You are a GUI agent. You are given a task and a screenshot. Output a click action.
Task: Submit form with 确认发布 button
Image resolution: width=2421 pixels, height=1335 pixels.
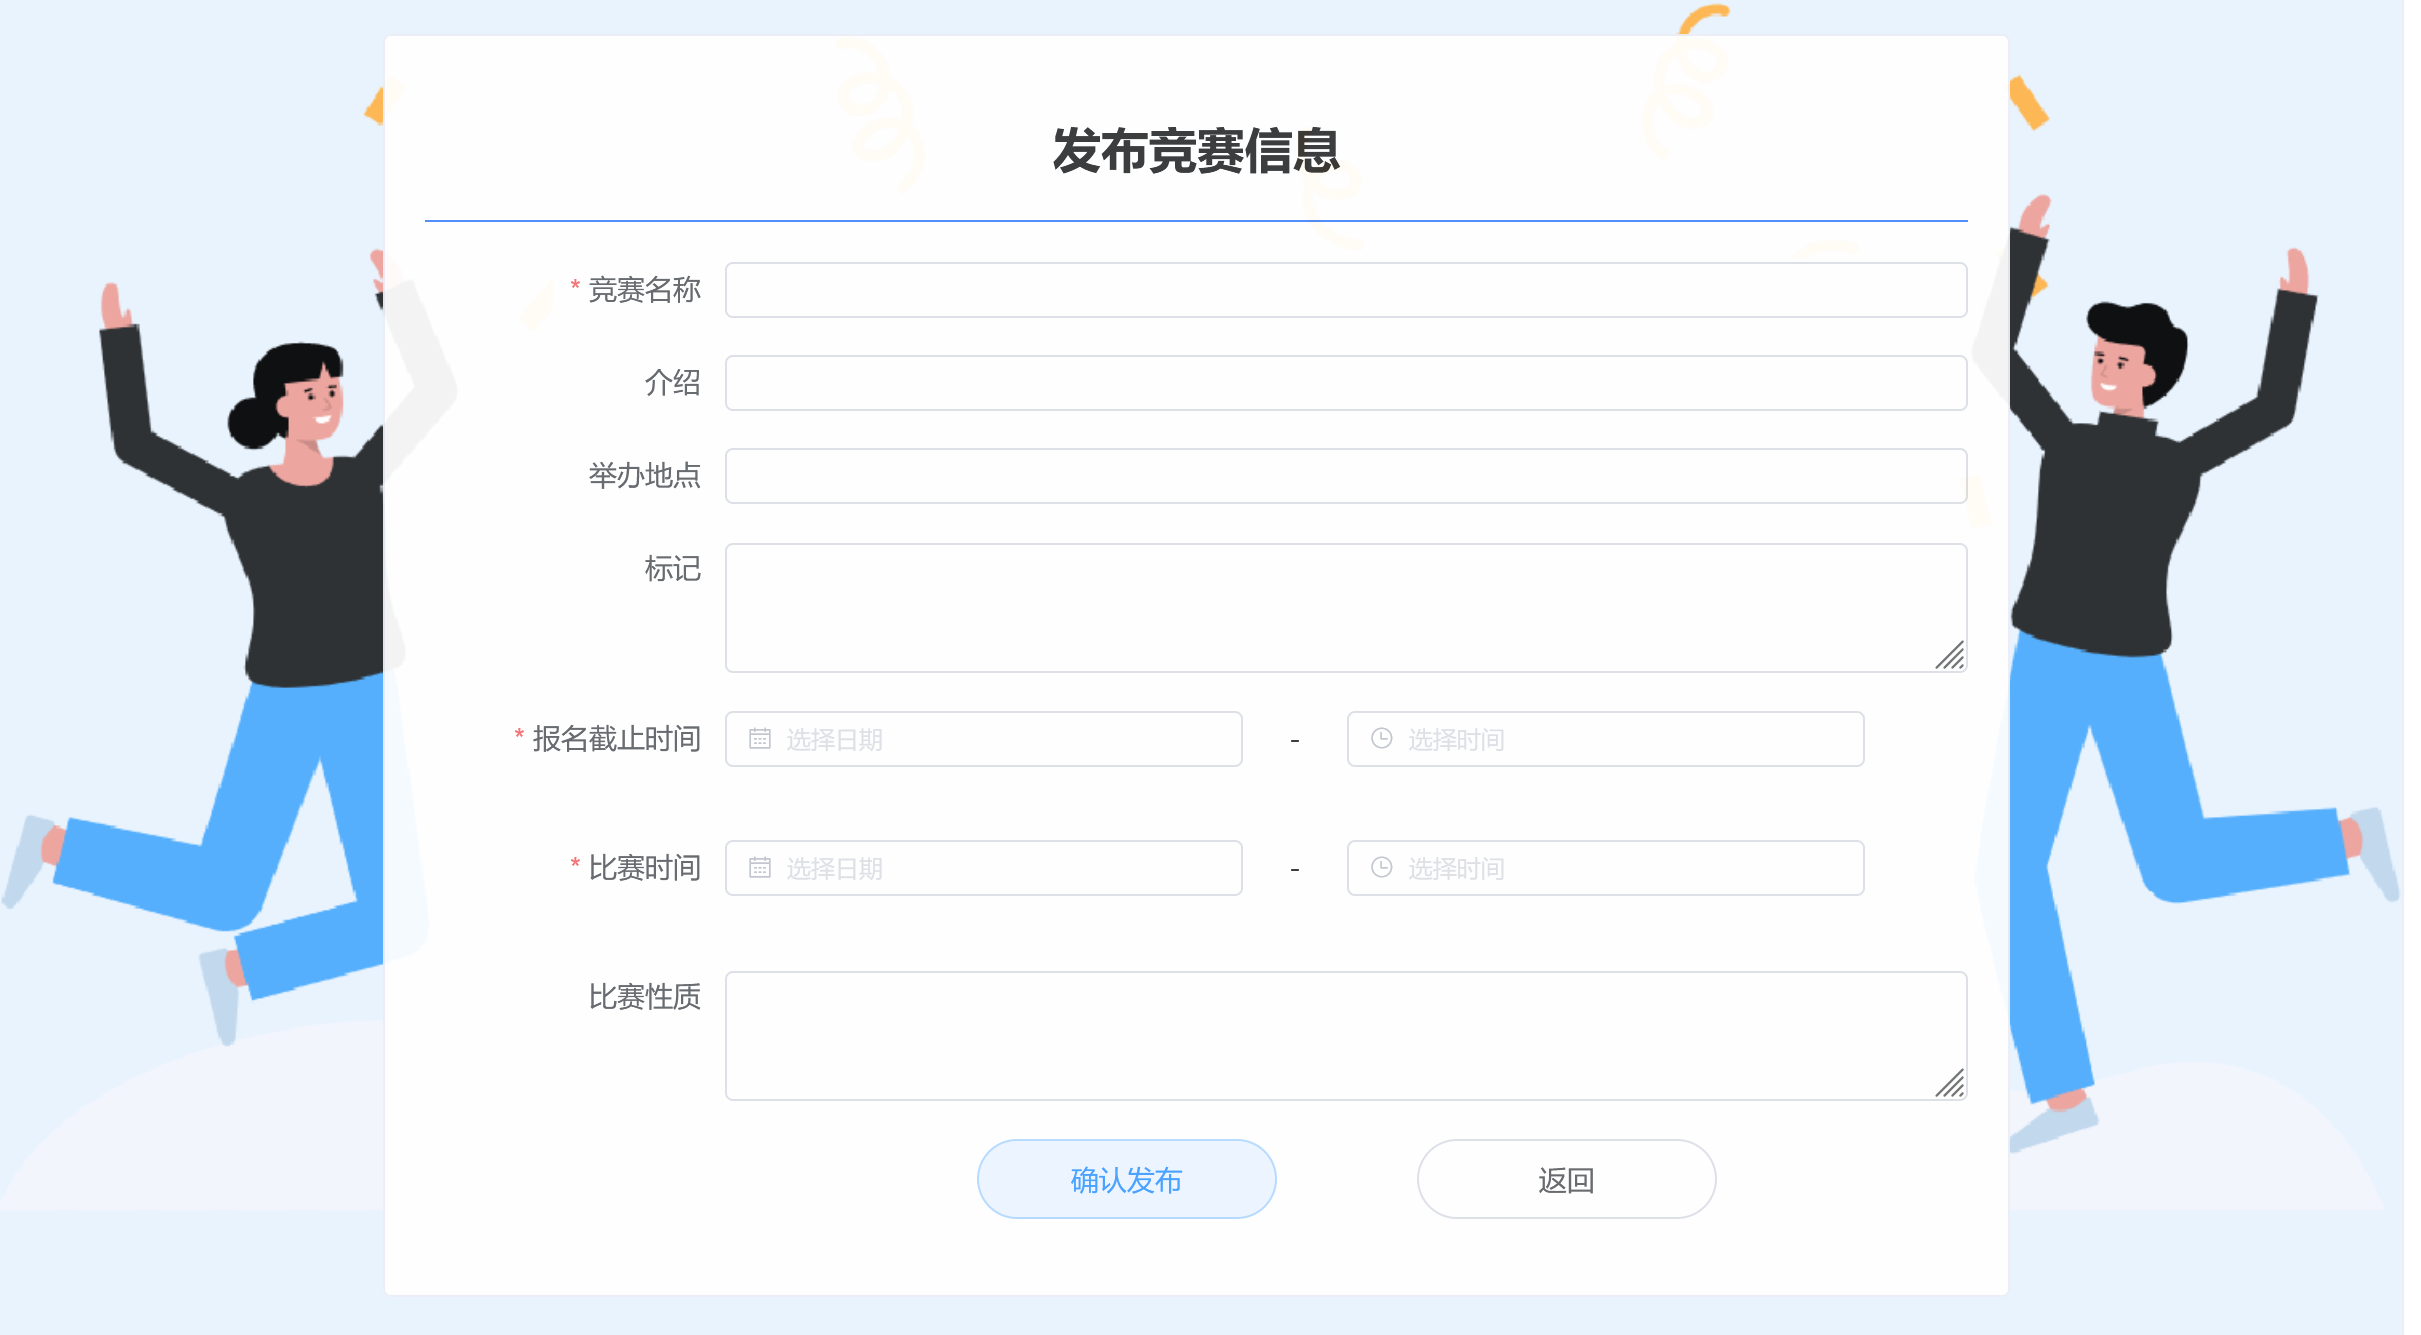coord(1126,1179)
